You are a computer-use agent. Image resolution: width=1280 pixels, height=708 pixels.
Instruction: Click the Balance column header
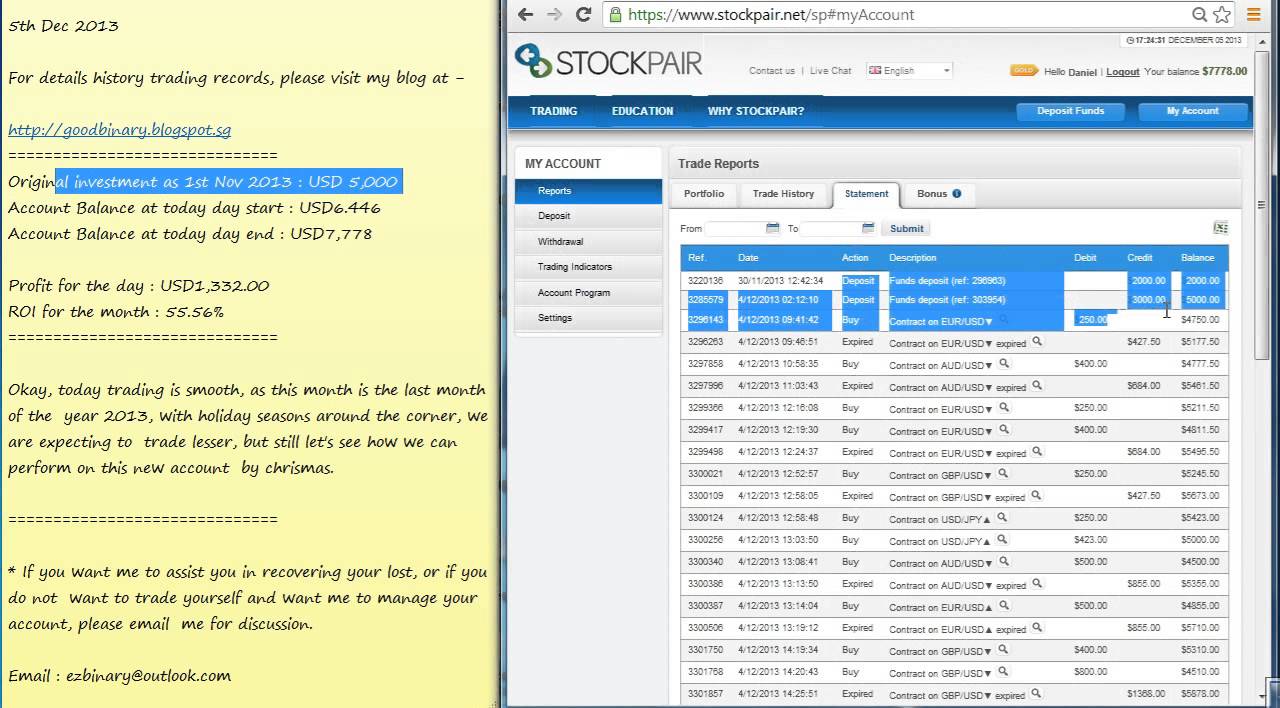tap(1197, 258)
